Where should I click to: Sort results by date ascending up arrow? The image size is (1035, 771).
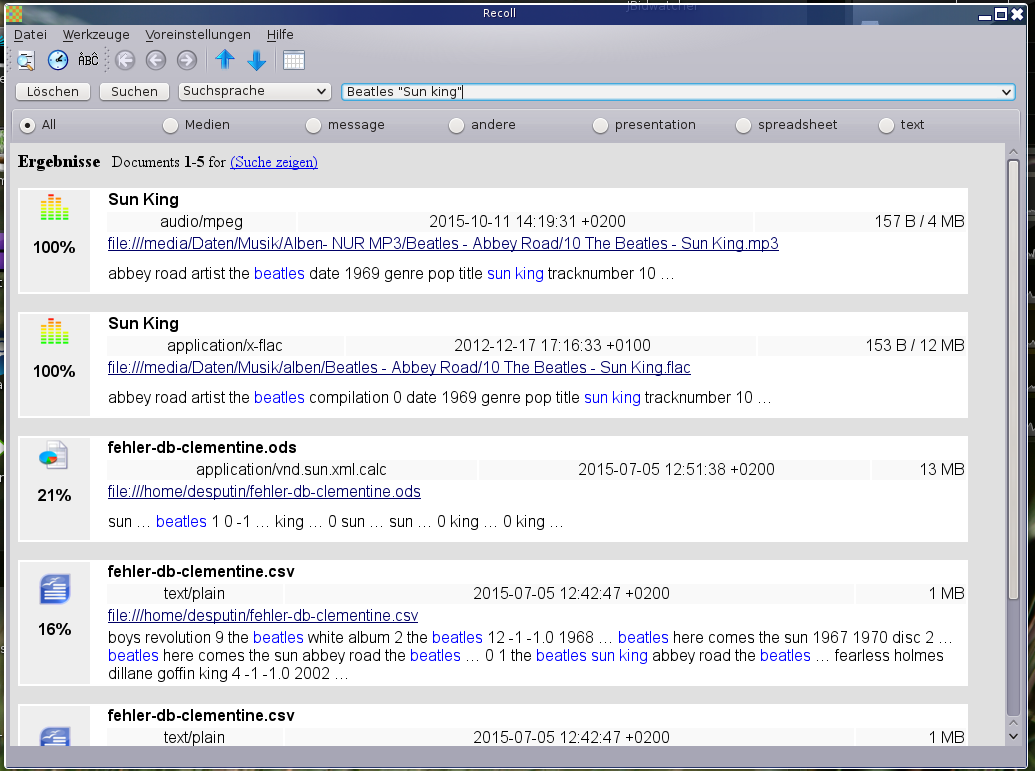[225, 60]
